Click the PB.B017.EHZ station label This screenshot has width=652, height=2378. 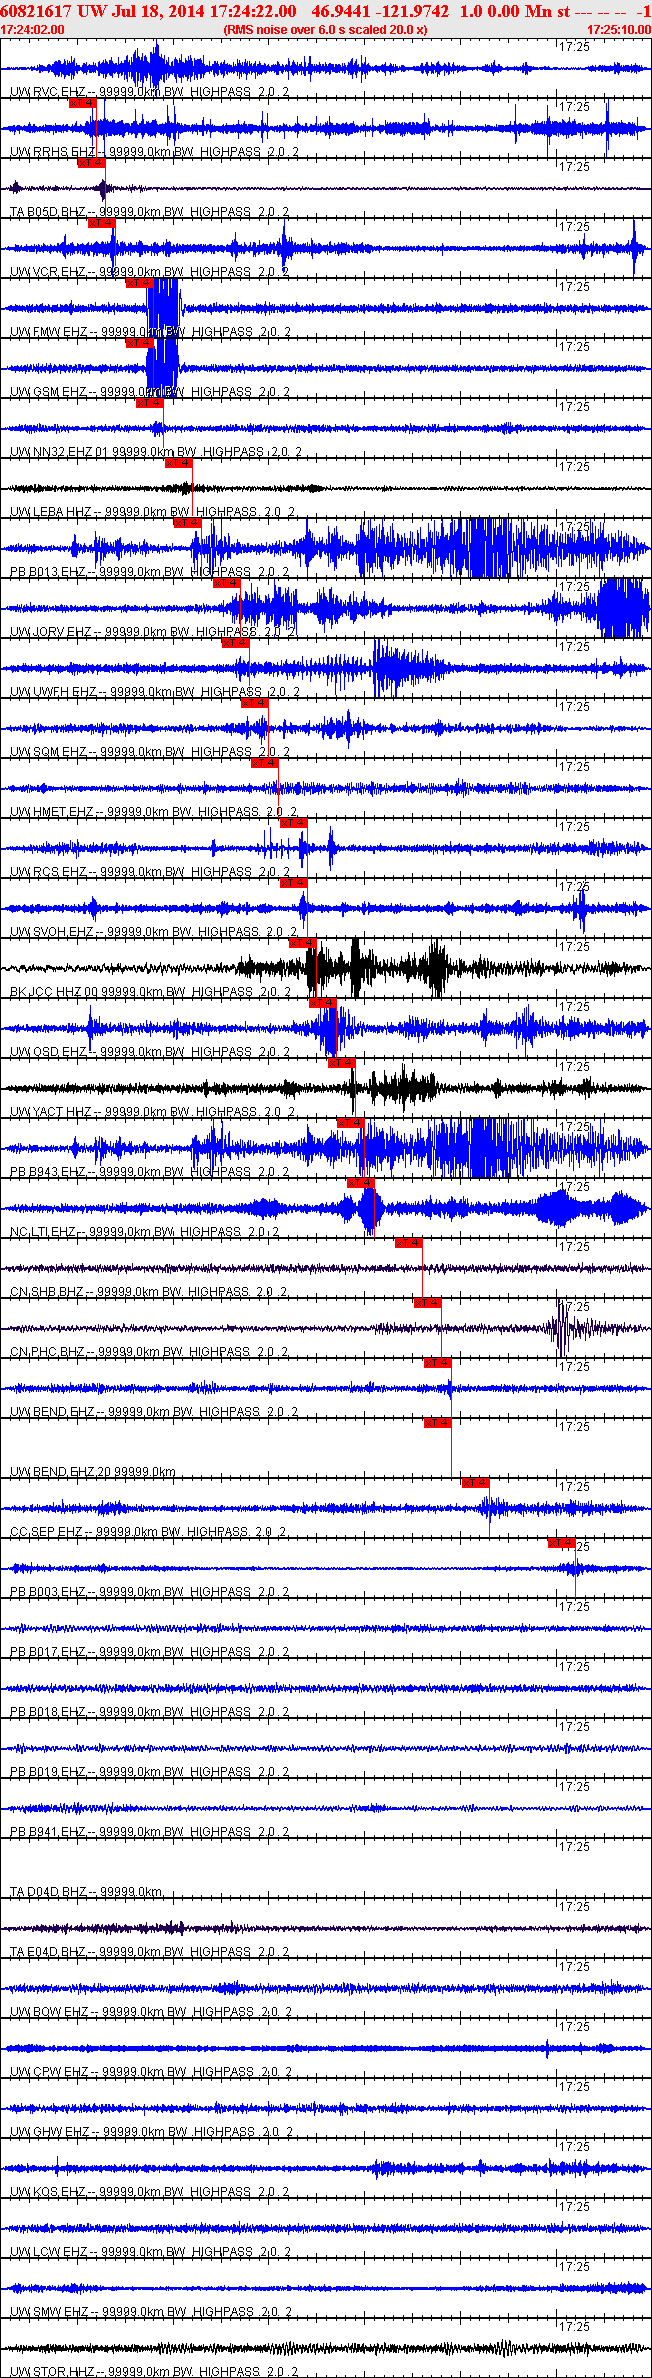click(x=150, y=1652)
